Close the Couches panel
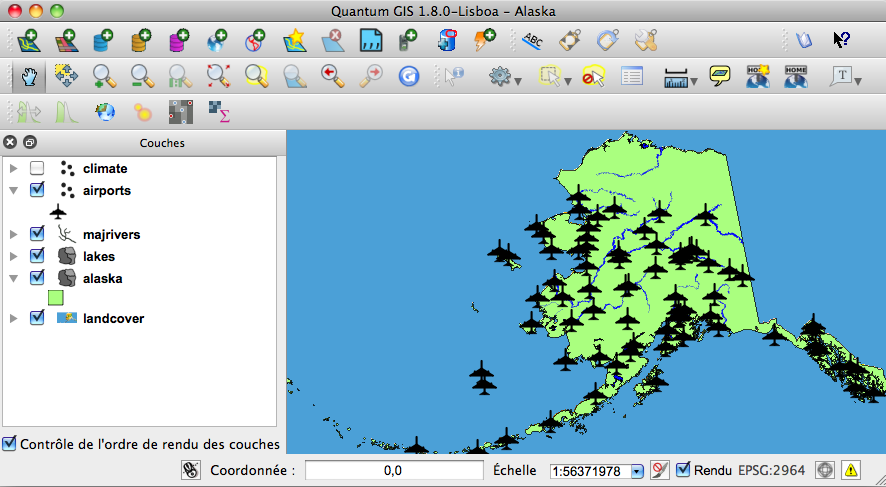886x487 pixels. coord(10,142)
